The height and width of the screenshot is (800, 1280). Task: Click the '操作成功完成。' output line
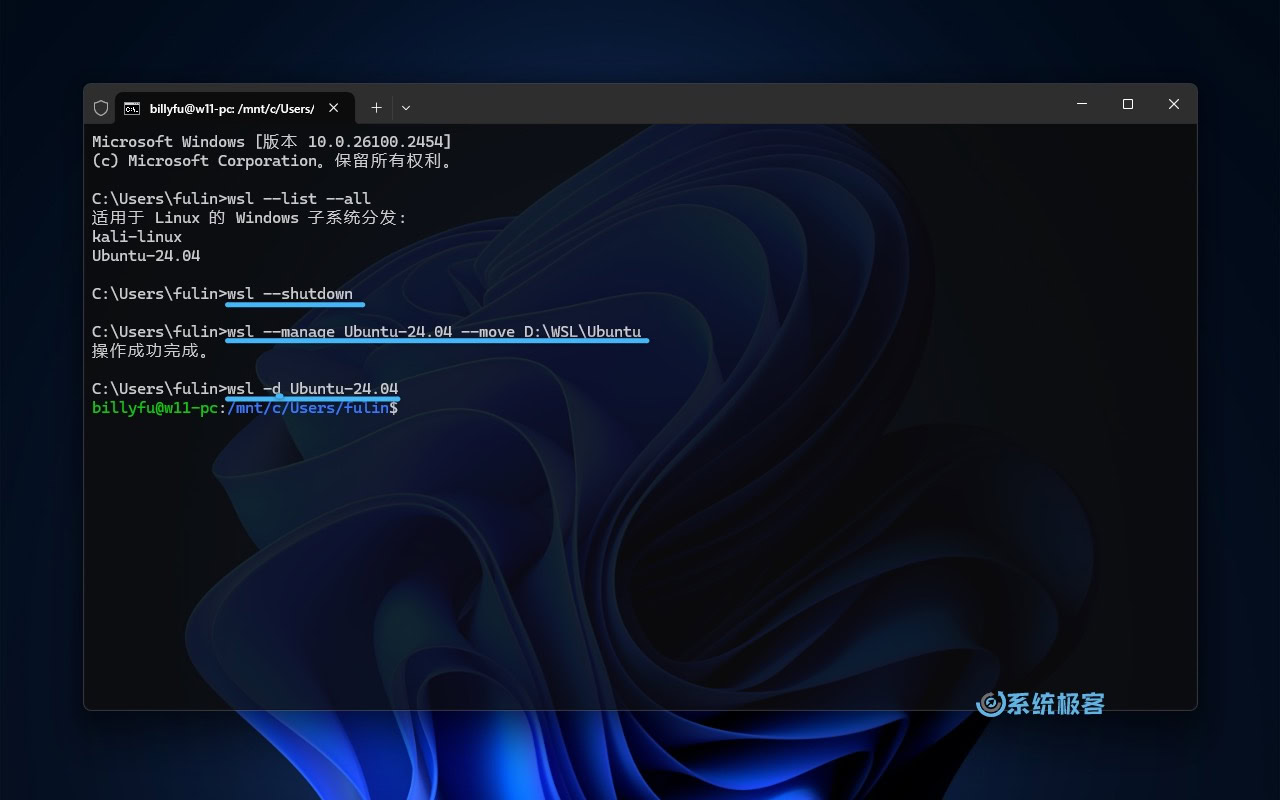151,351
